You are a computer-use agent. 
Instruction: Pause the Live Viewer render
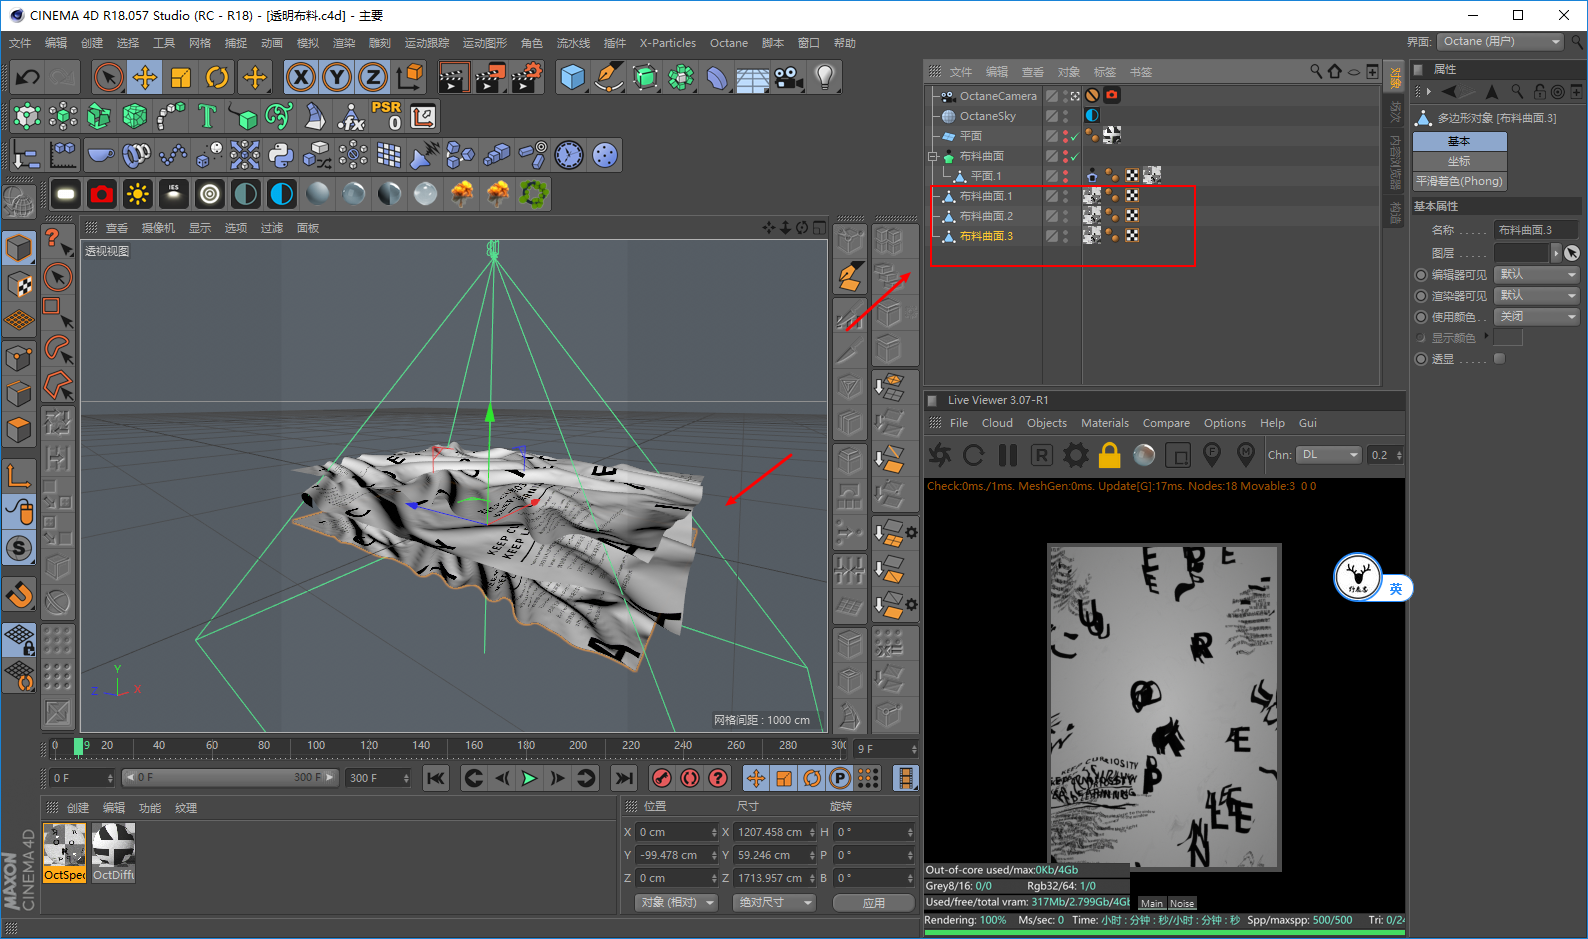[1007, 456]
